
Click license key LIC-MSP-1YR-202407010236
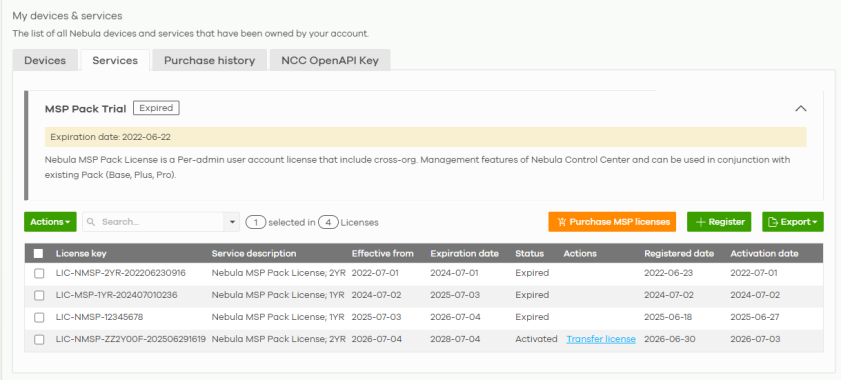click(116, 295)
